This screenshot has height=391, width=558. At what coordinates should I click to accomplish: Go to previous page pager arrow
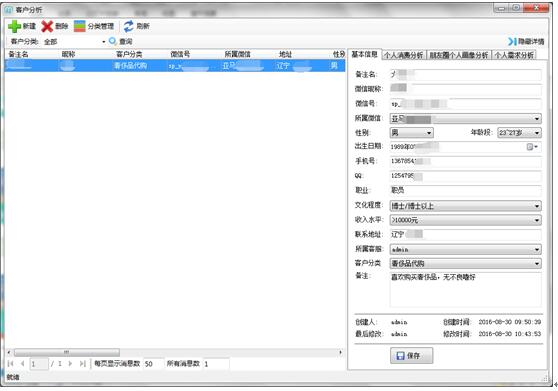[x=22, y=364]
